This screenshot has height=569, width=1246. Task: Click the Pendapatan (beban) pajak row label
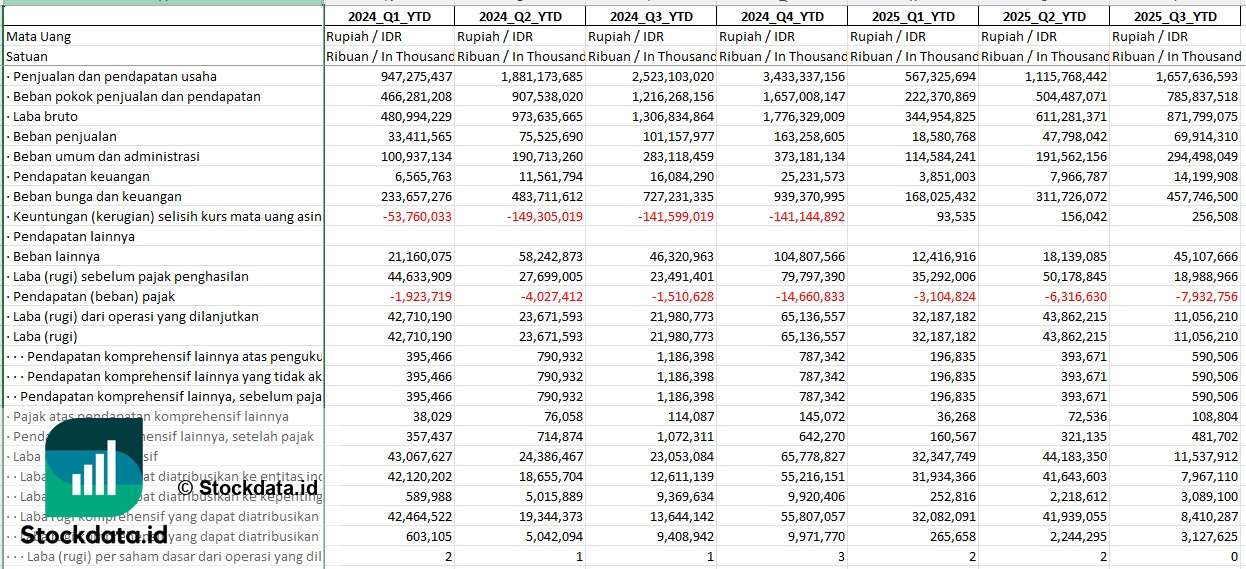pos(94,296)
